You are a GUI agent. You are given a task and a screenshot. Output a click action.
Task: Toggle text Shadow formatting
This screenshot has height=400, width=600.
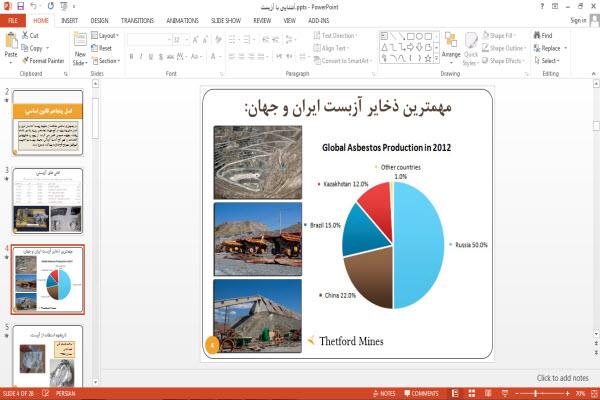point(161,57)
